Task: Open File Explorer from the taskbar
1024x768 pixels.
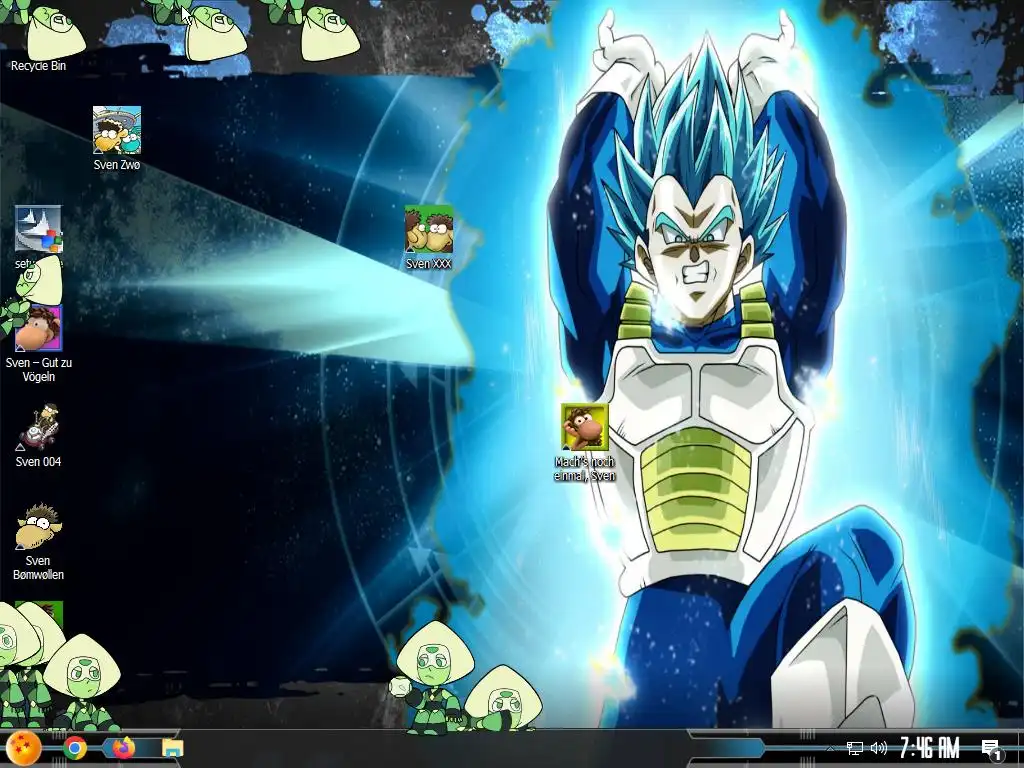Action: pyautogui.click(x=172, y=748)
